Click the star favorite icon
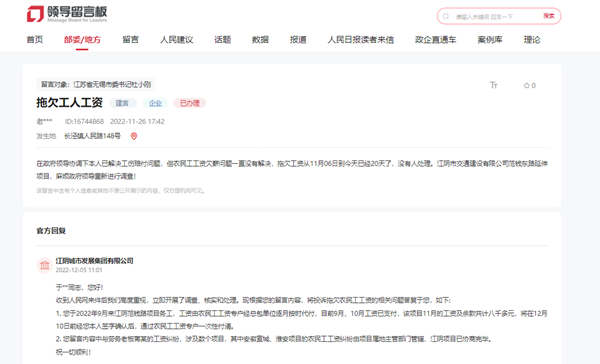Screen dimensions: 600x364 (527, 85)
